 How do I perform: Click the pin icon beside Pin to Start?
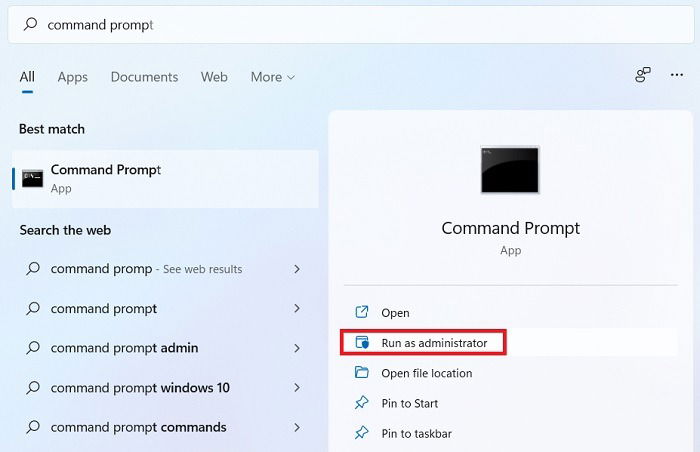click(362, 403)
